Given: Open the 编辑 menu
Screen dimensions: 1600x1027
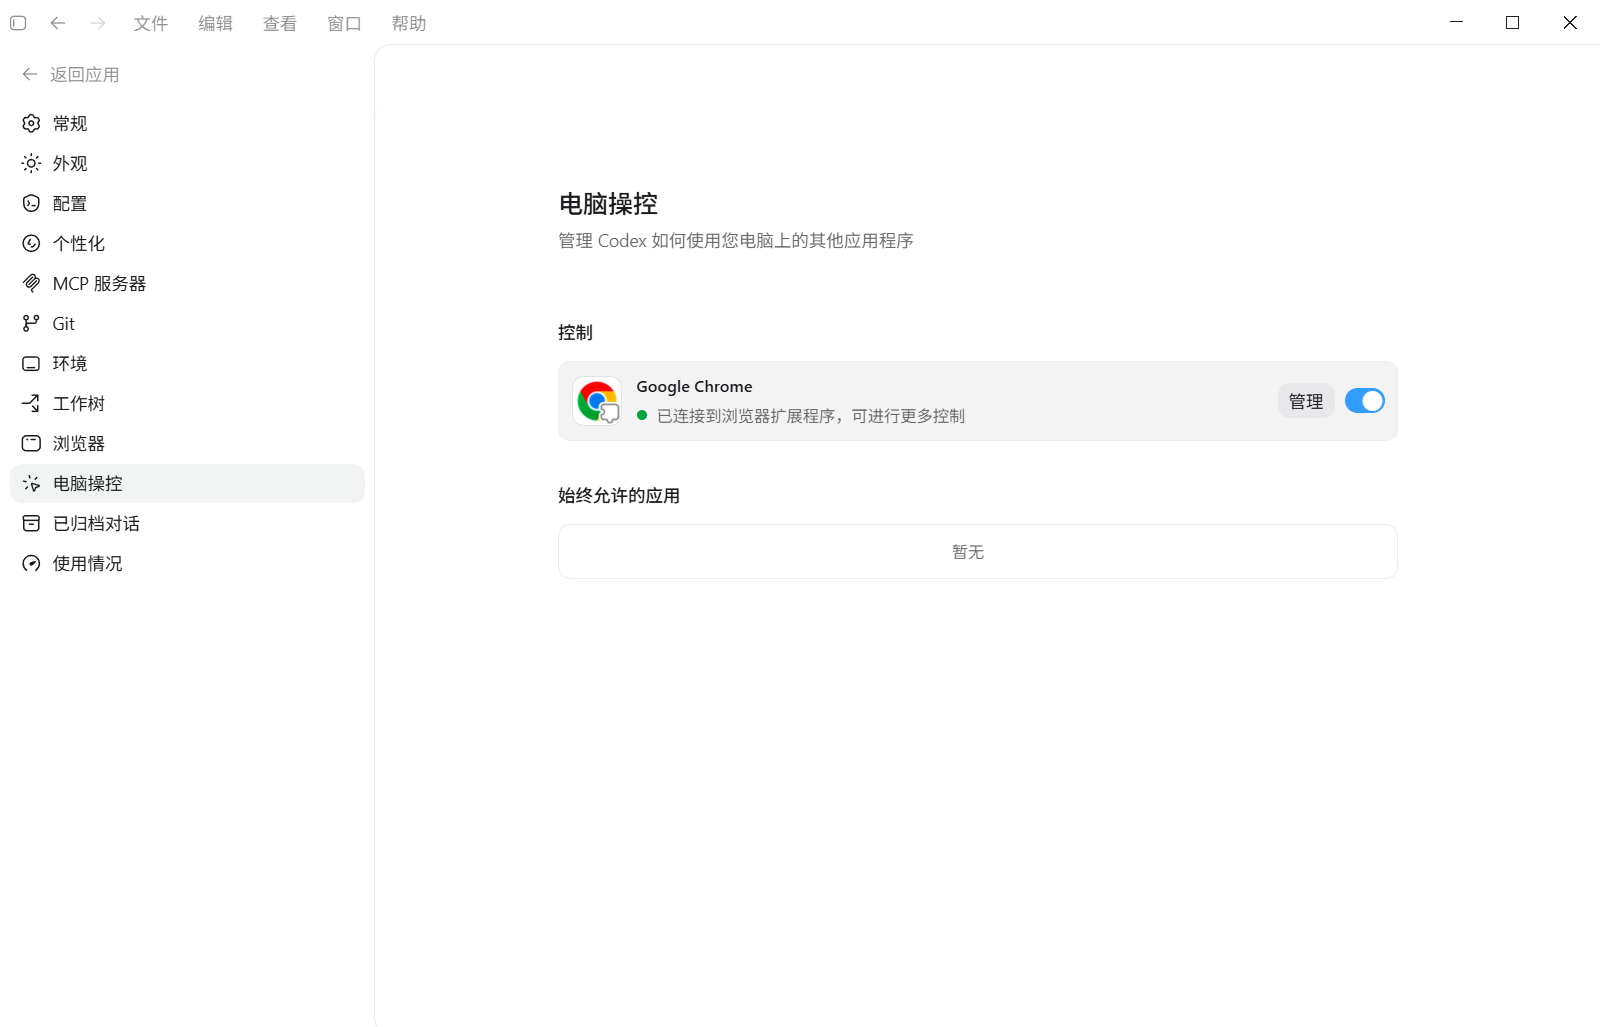Looking at the screenshot, I should (x=215, y=23).
